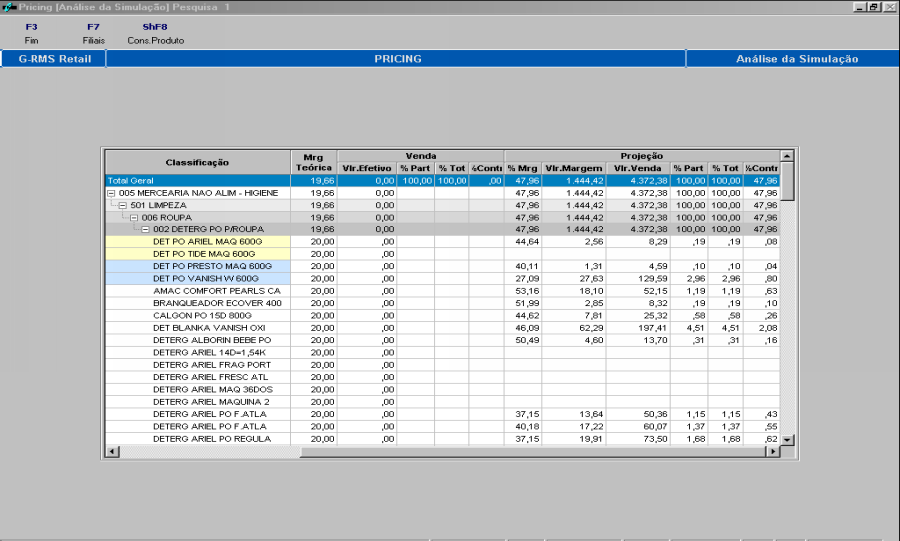Click the horizontal scroll left arrow

click(x=111, y=452)
